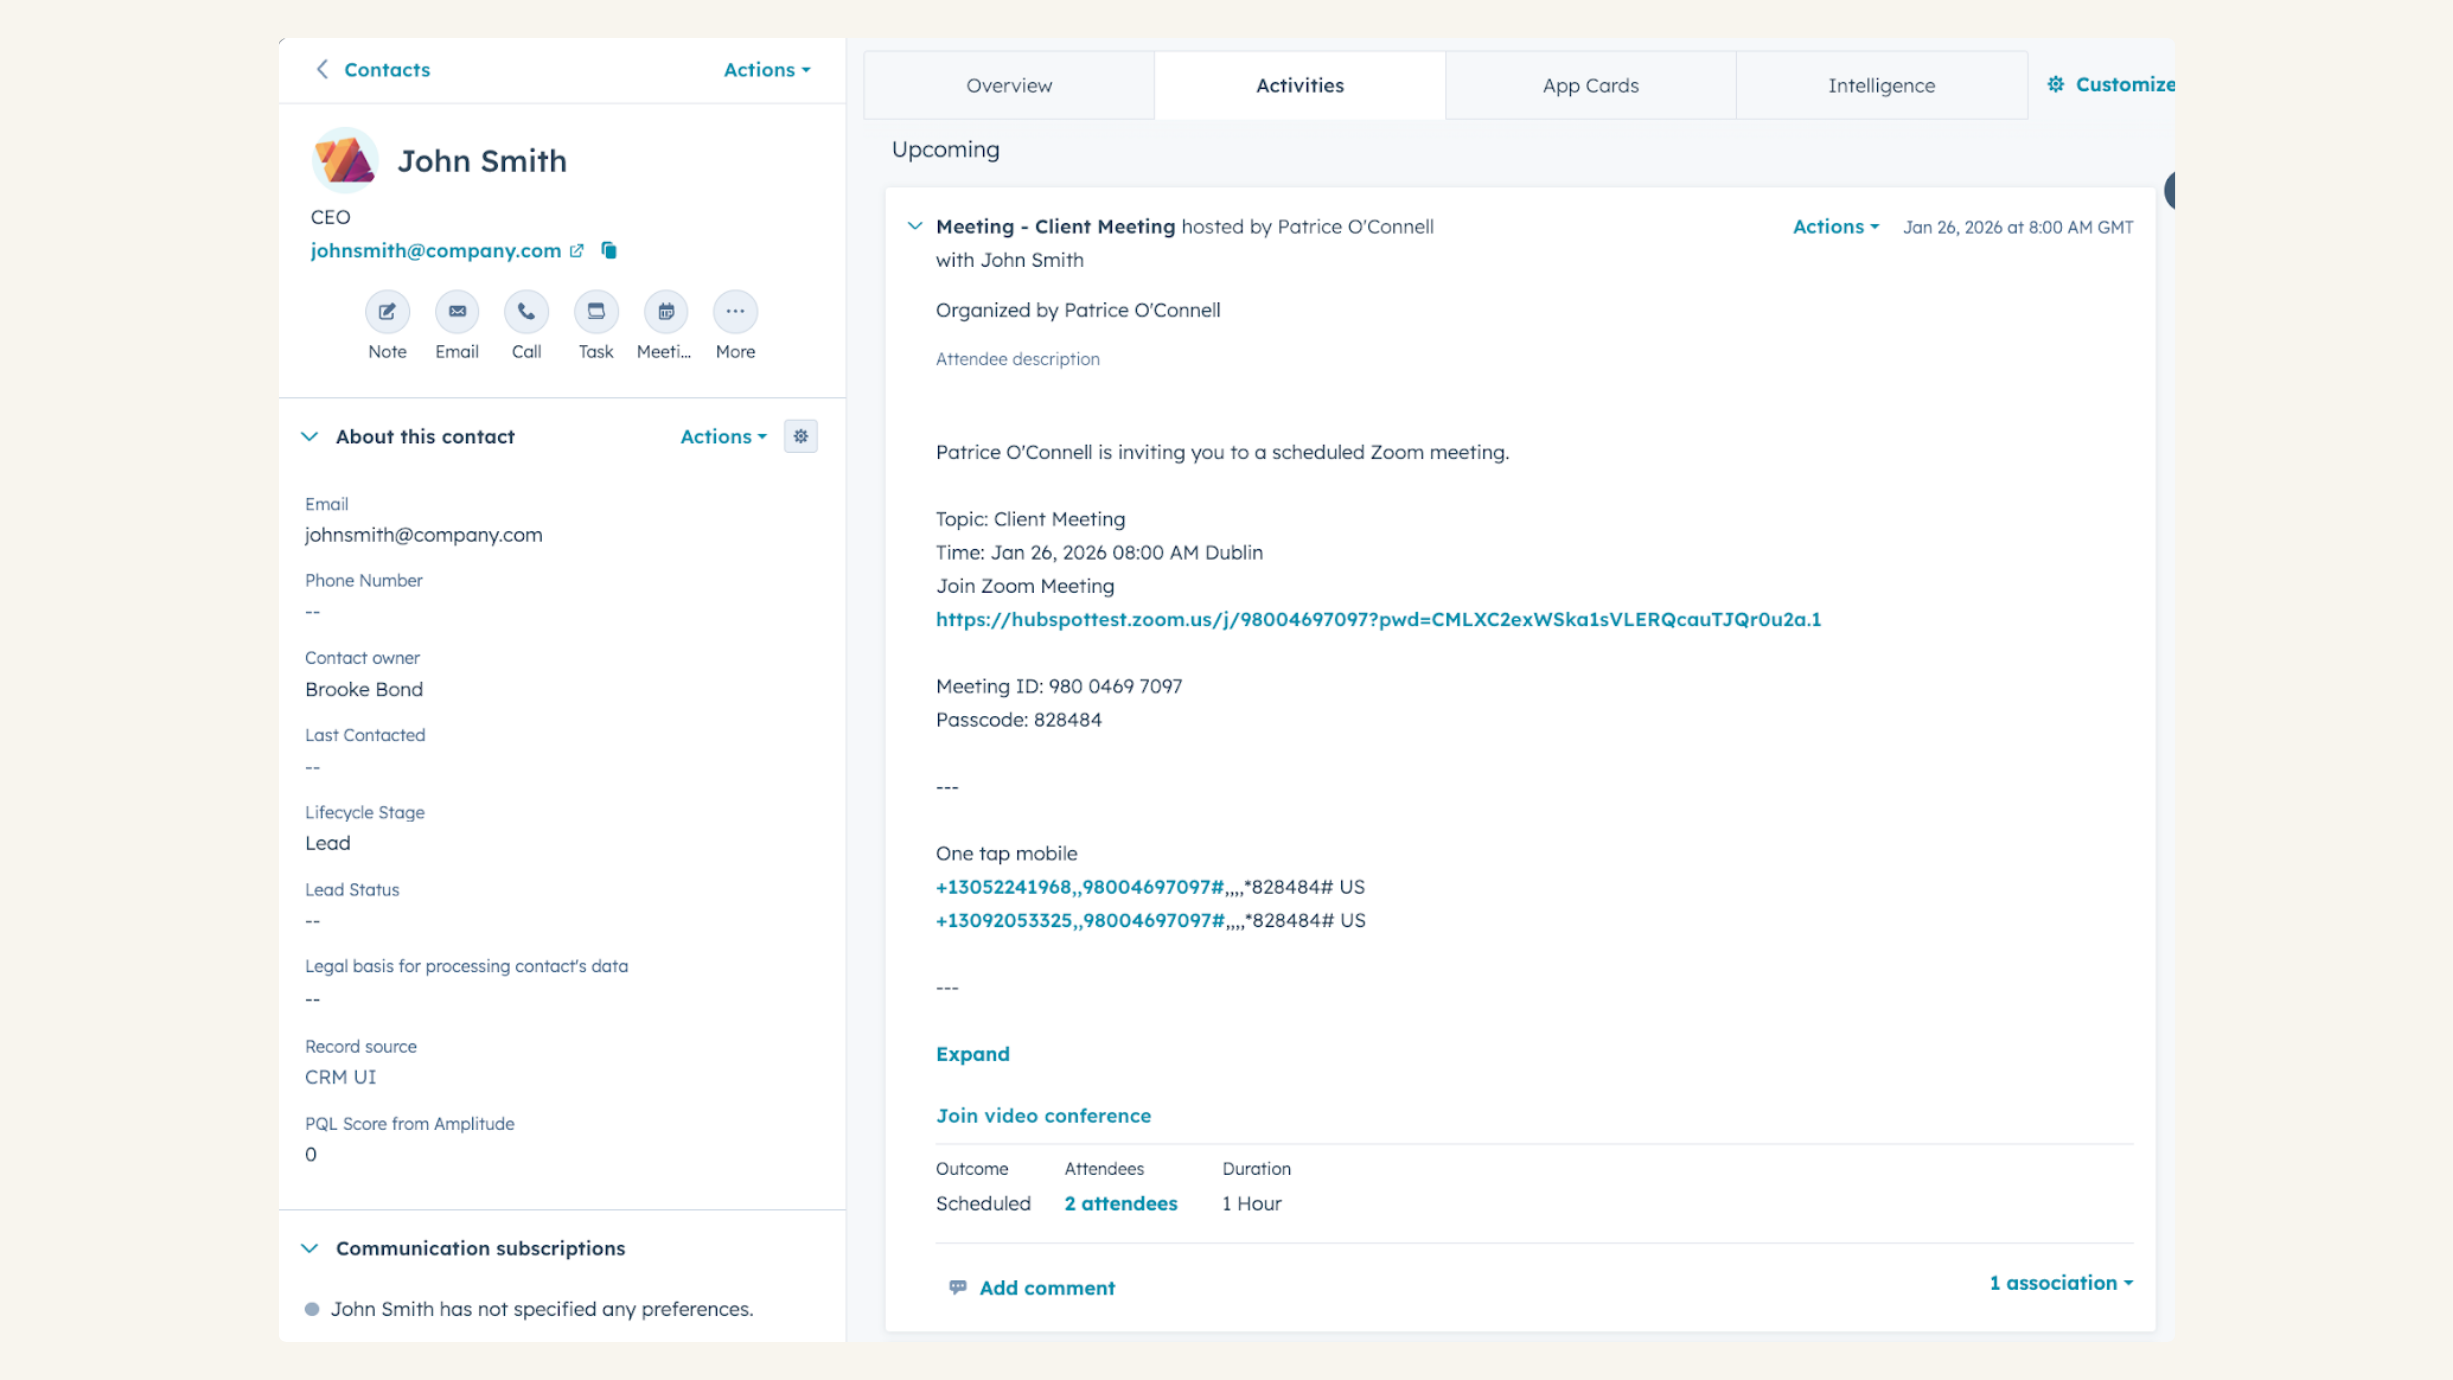Switch to the App Cards tab

click(1589, 85)
